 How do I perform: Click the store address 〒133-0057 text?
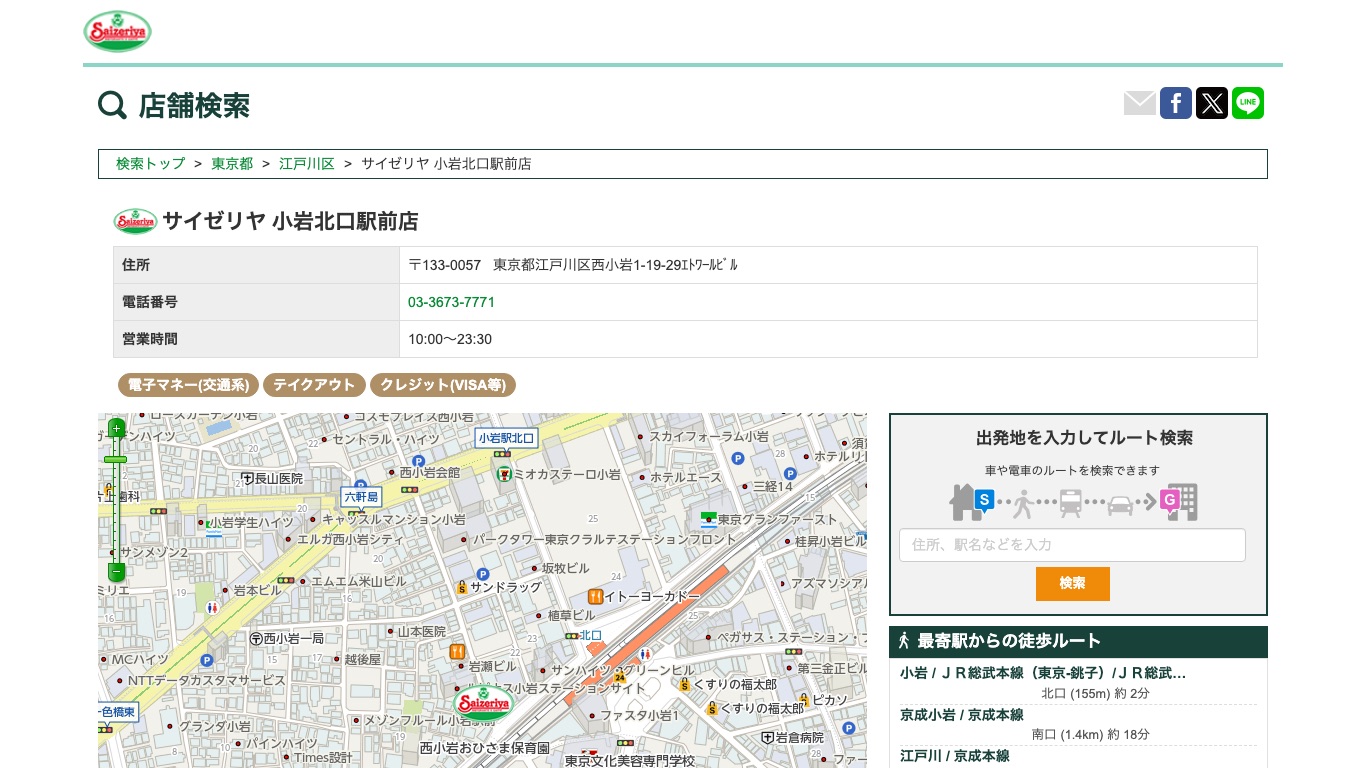573,265
